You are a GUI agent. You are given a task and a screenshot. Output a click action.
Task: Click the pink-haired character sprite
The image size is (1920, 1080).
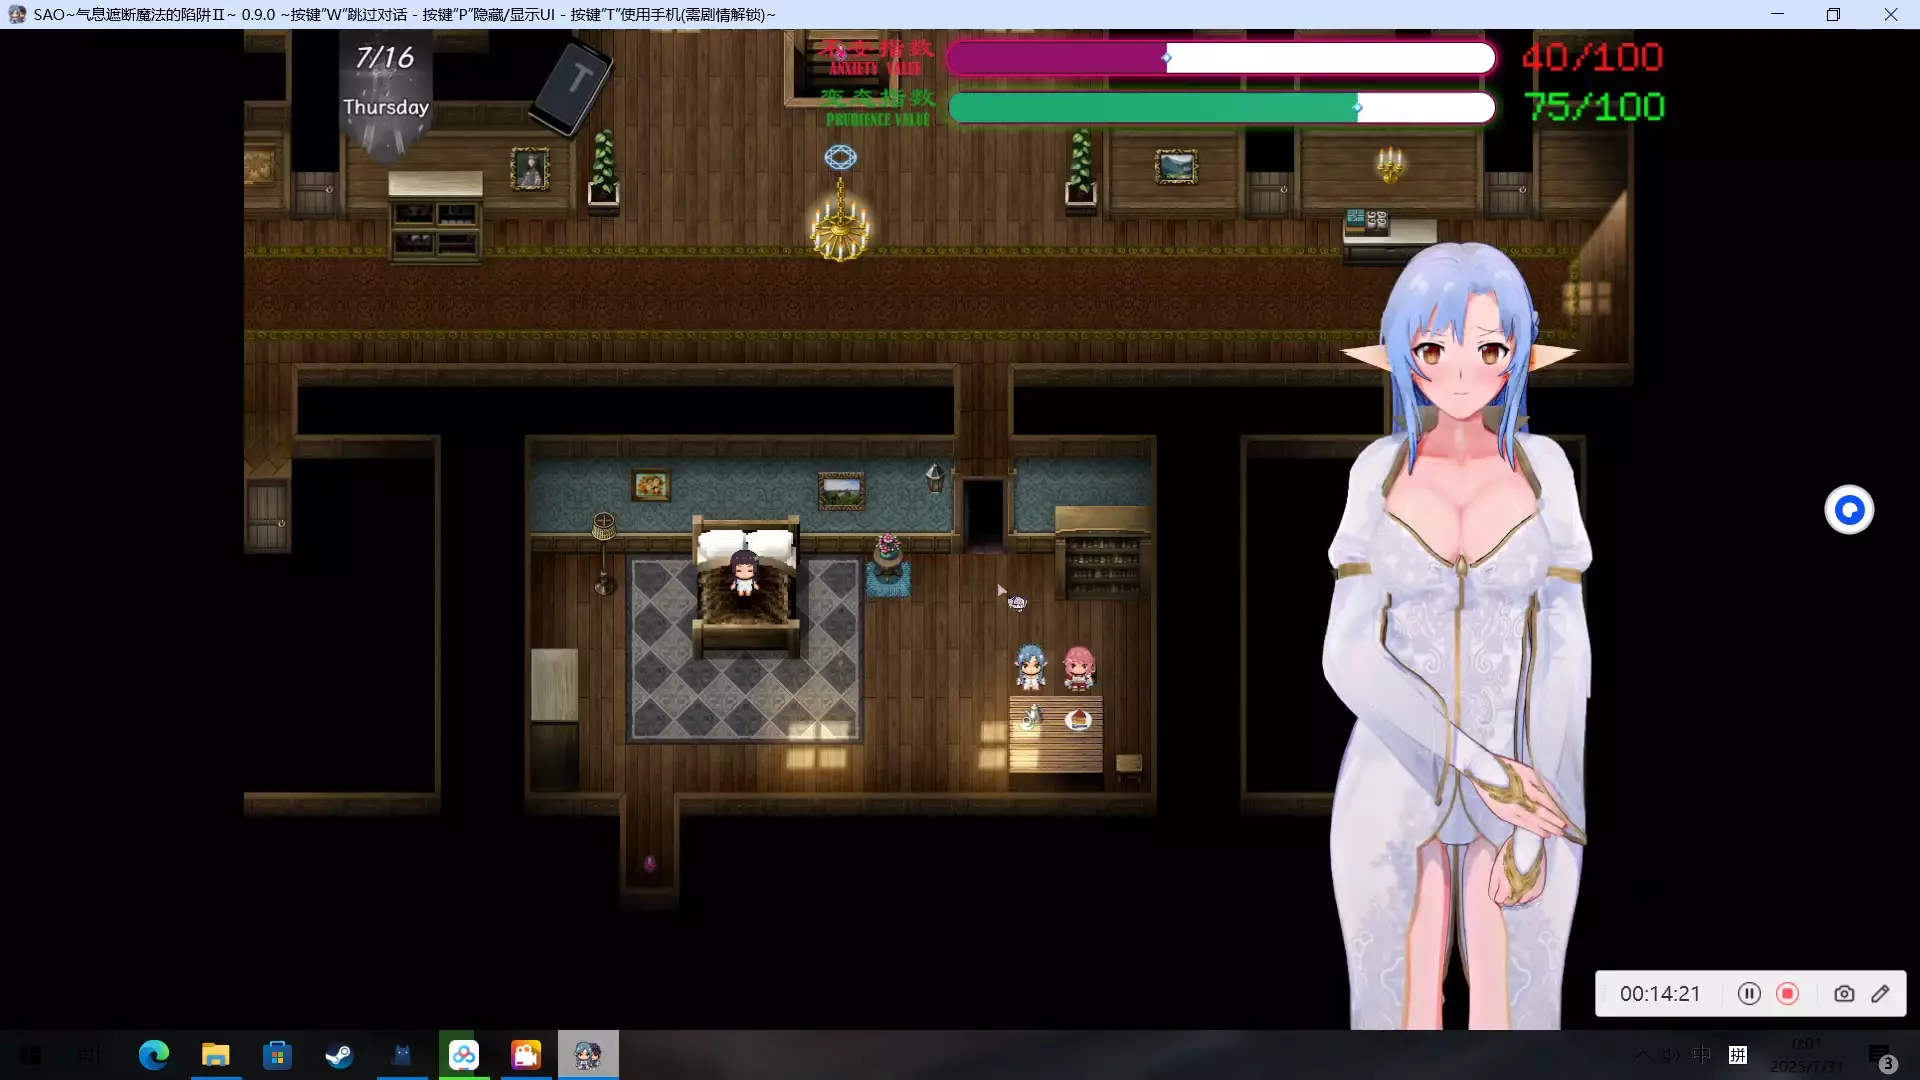click(1078, 667)
